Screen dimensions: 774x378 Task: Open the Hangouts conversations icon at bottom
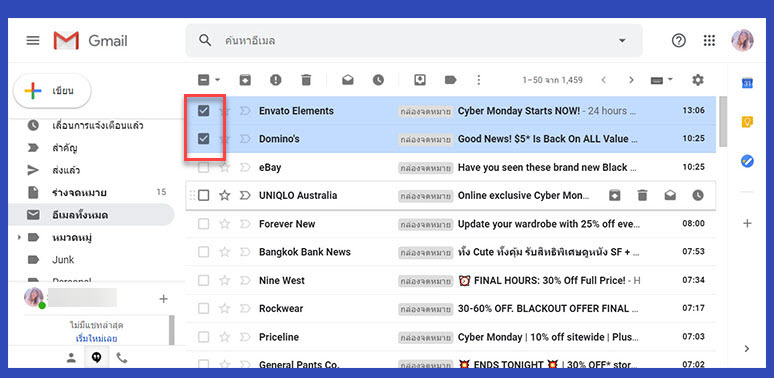click(96, 358)
